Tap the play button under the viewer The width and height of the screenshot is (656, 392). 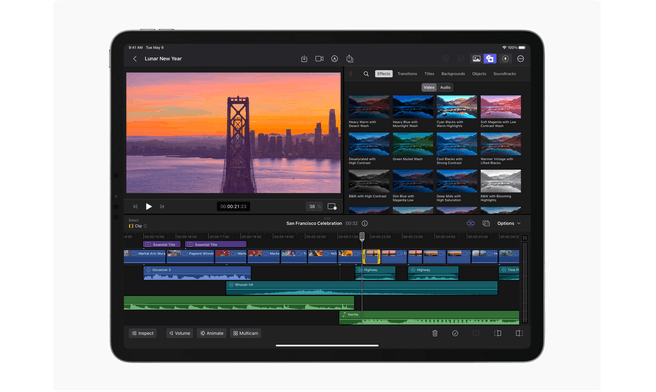149,207
